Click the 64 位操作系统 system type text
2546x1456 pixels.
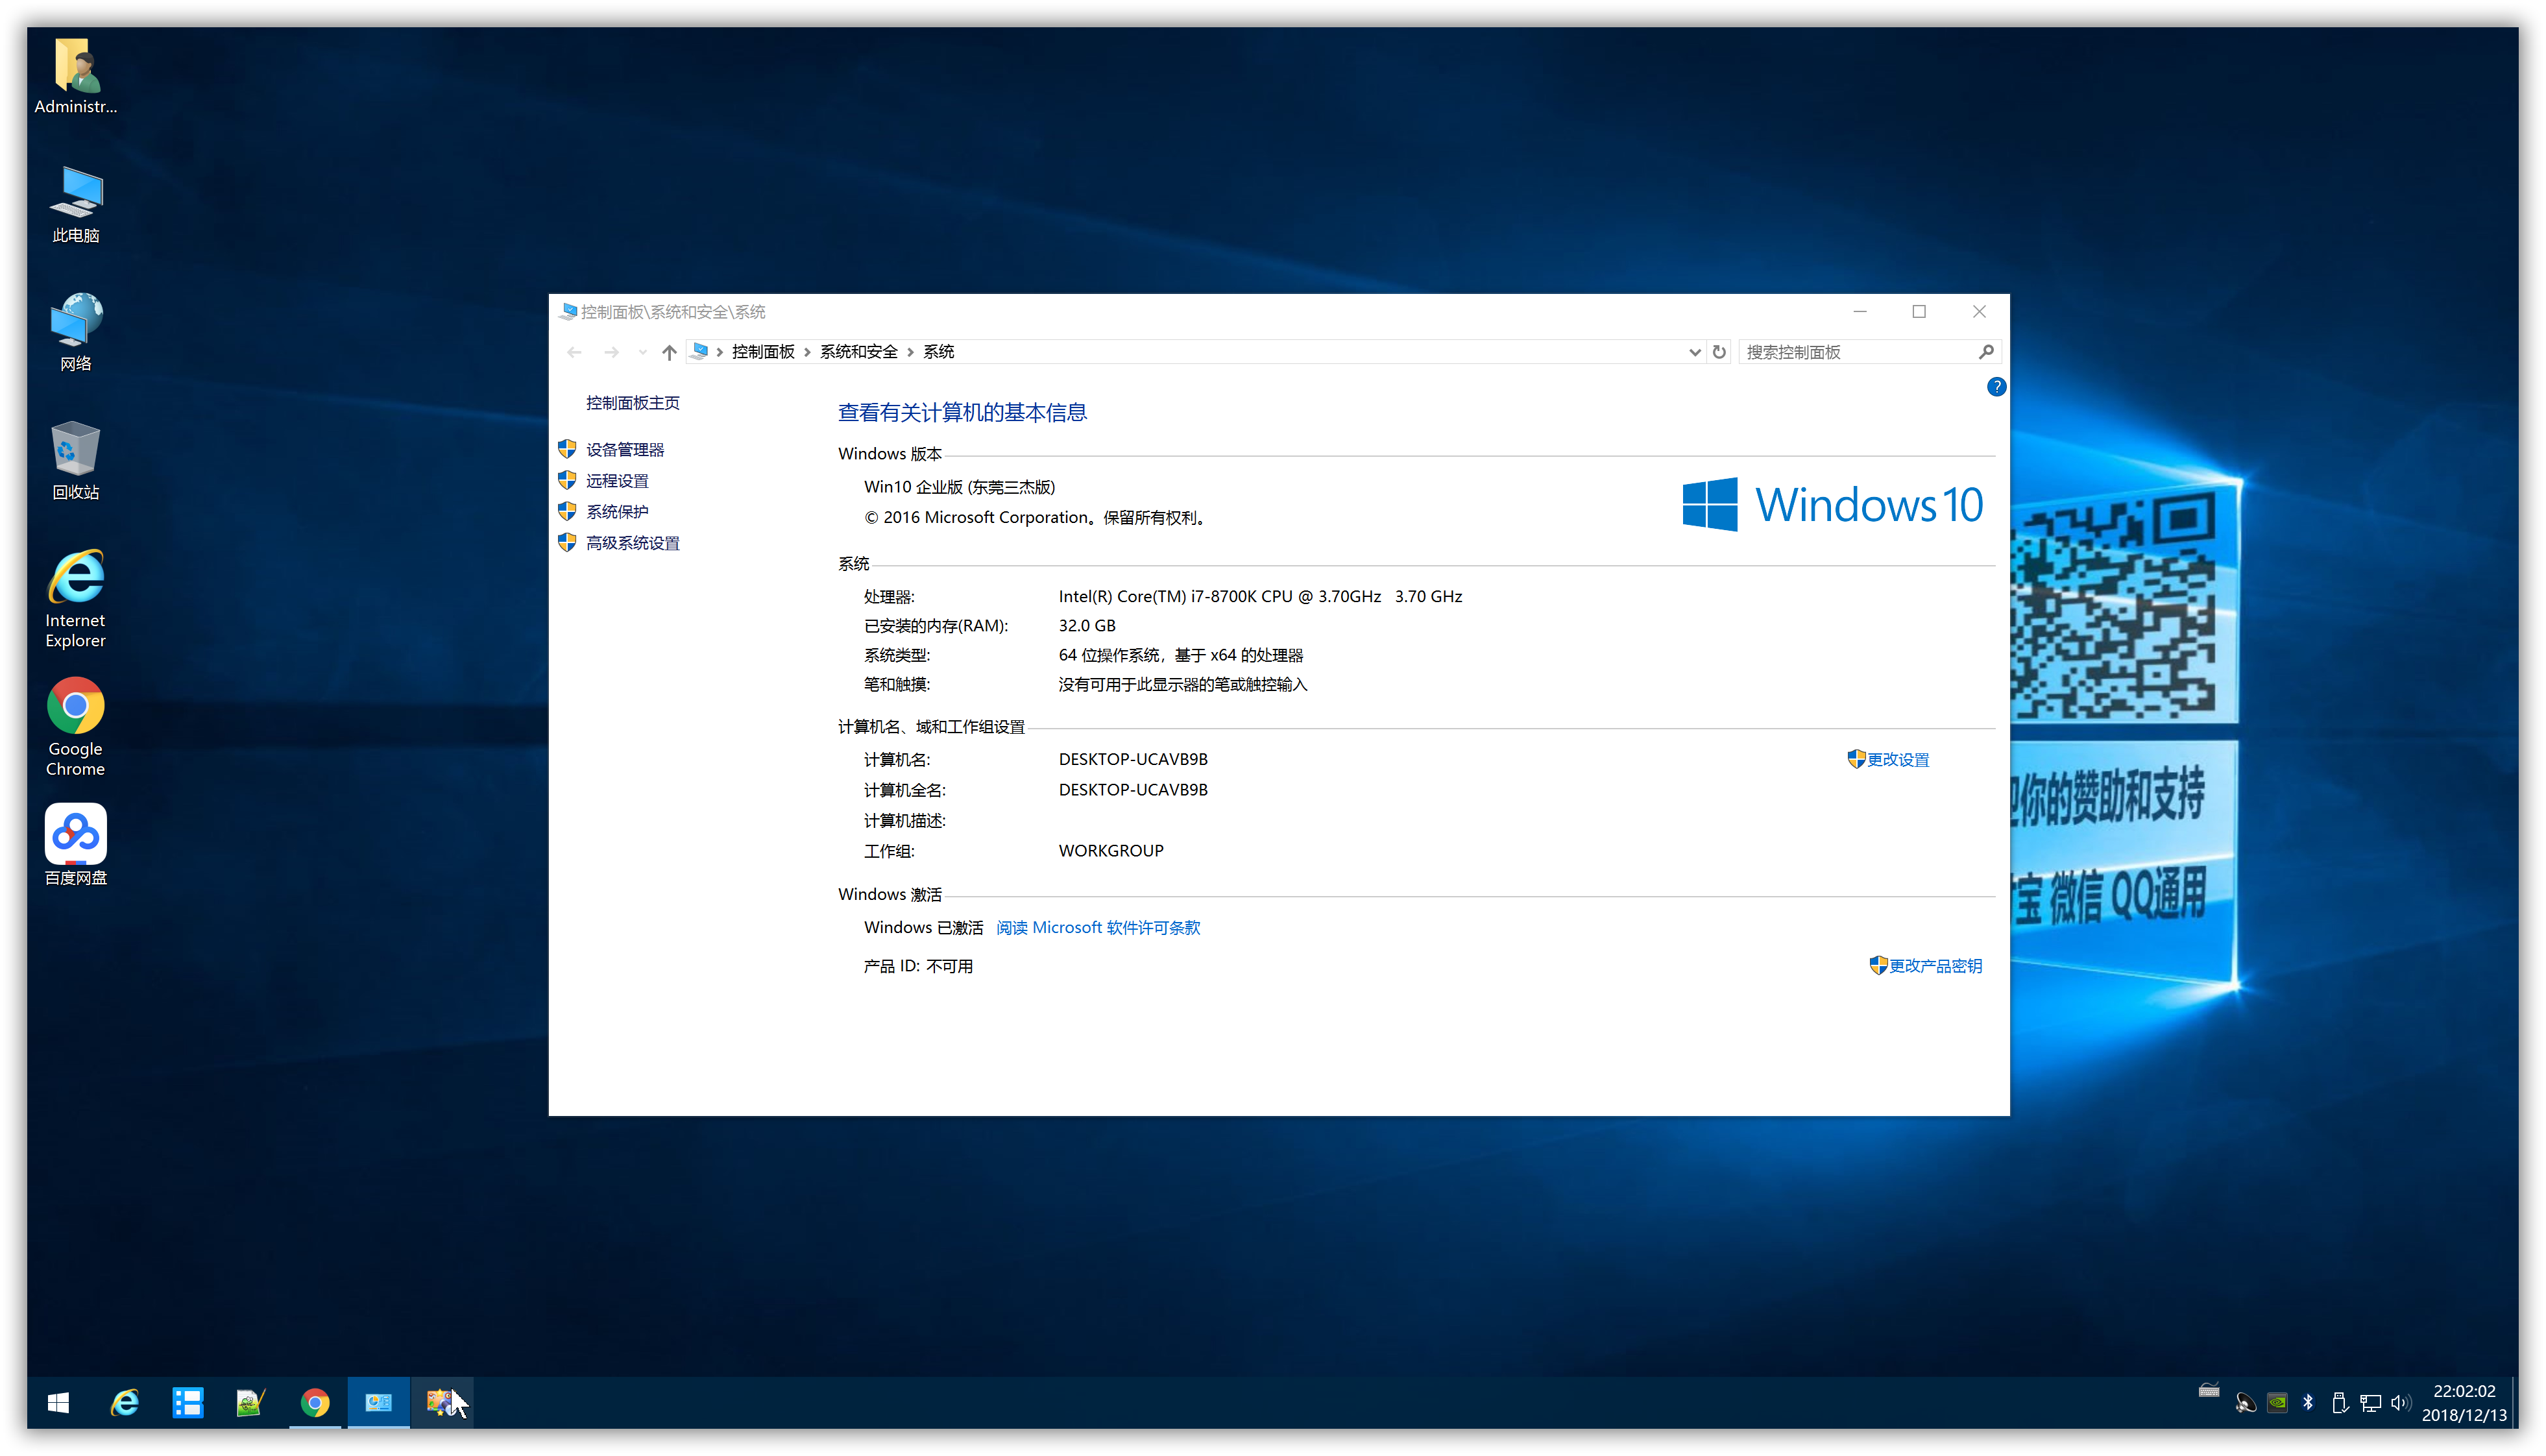tap(1180, 656)
